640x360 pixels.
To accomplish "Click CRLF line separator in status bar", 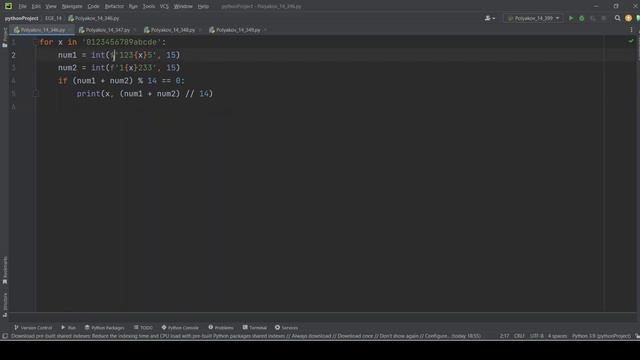I will coord(519,336).
